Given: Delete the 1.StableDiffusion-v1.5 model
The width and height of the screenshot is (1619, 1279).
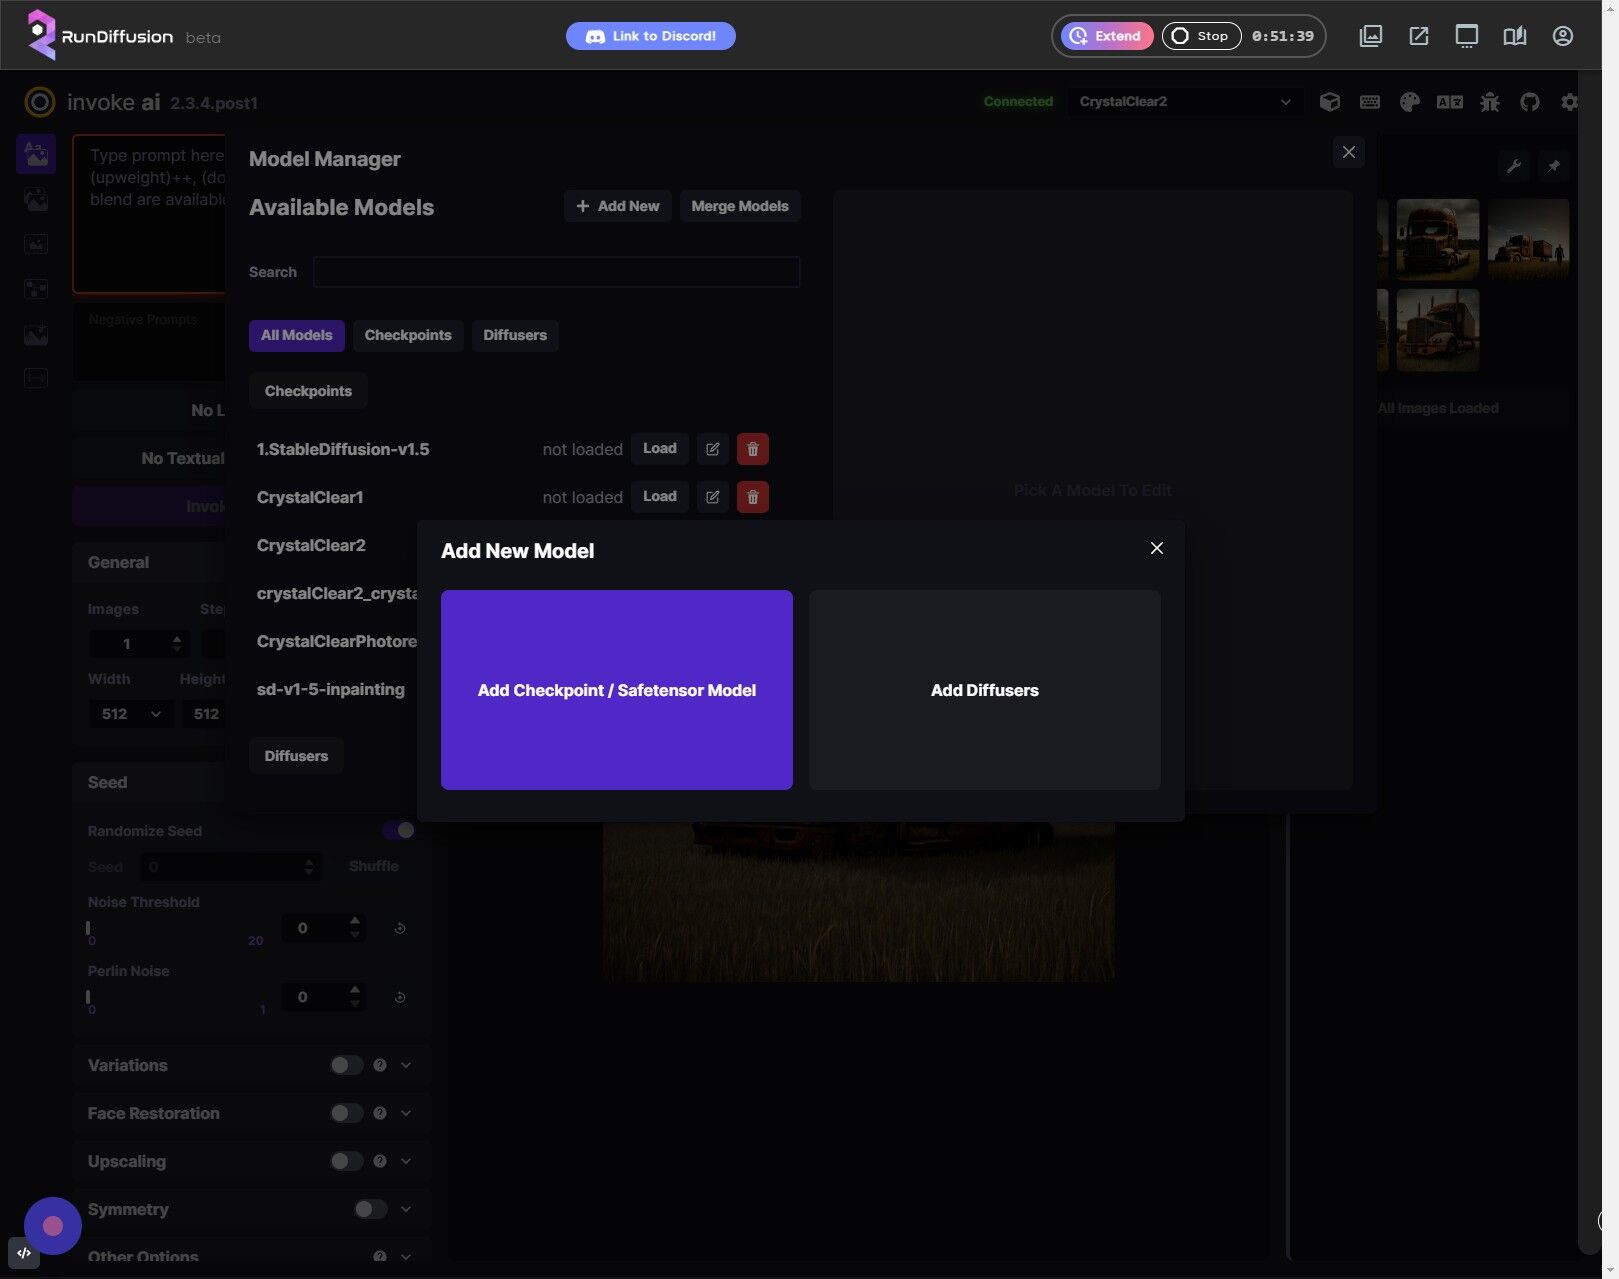Looking at the screenshot, I should [752, 449].
